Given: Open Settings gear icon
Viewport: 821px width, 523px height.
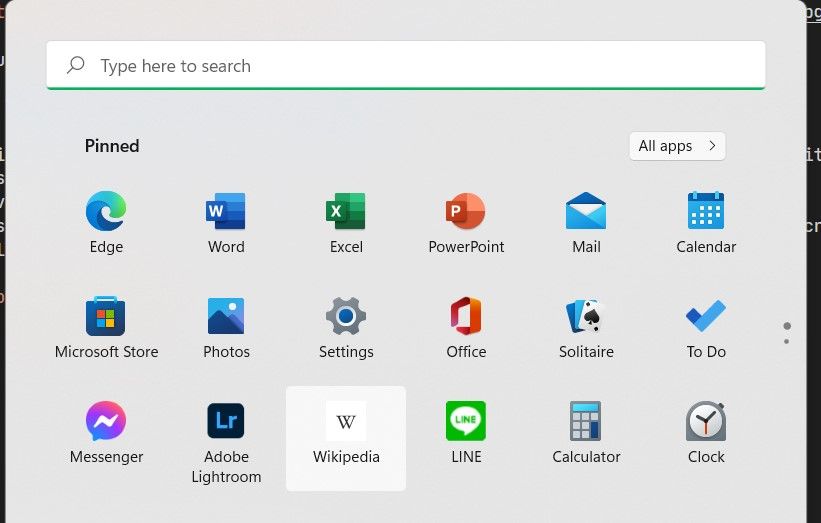Looking at the screenshot, I should (x=346, y=316).
